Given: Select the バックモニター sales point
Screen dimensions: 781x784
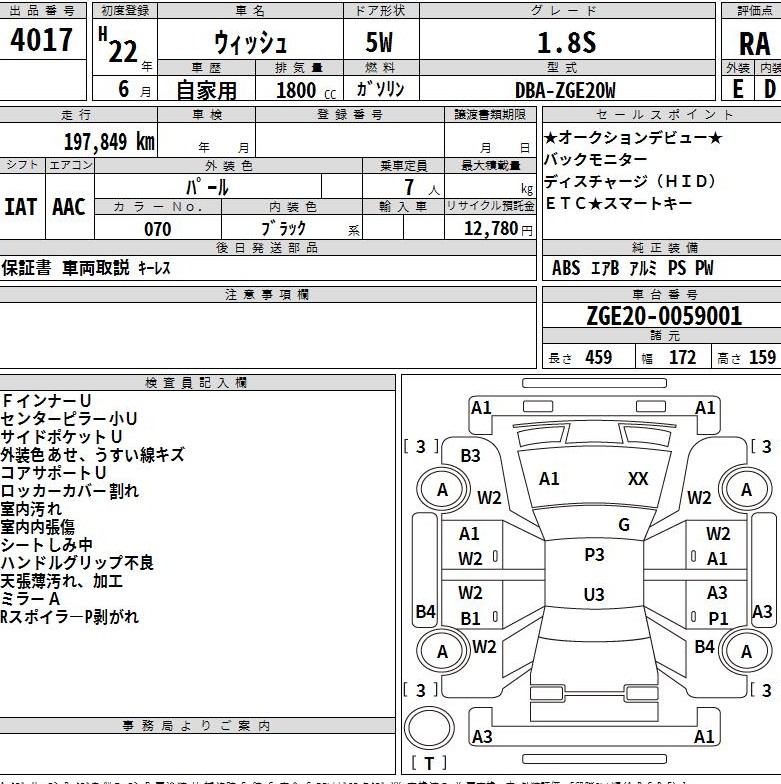Looking at the screenshot, I should point(595,160).
